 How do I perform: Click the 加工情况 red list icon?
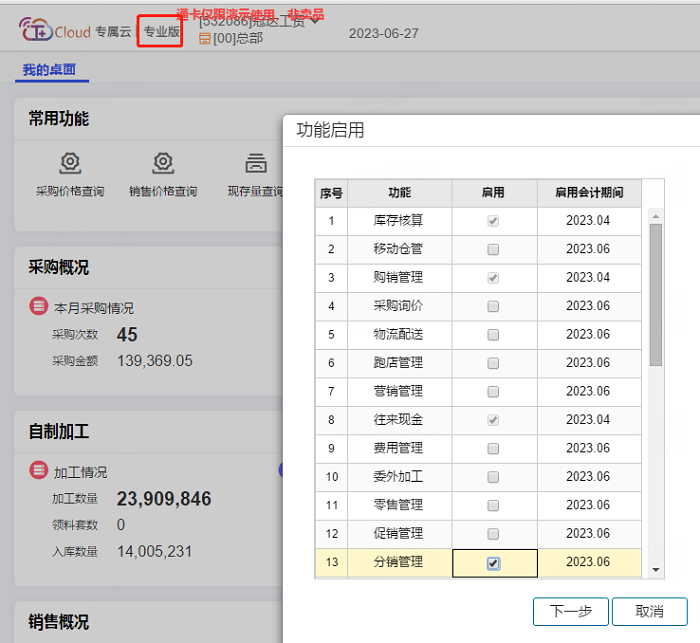coord(39,470)
